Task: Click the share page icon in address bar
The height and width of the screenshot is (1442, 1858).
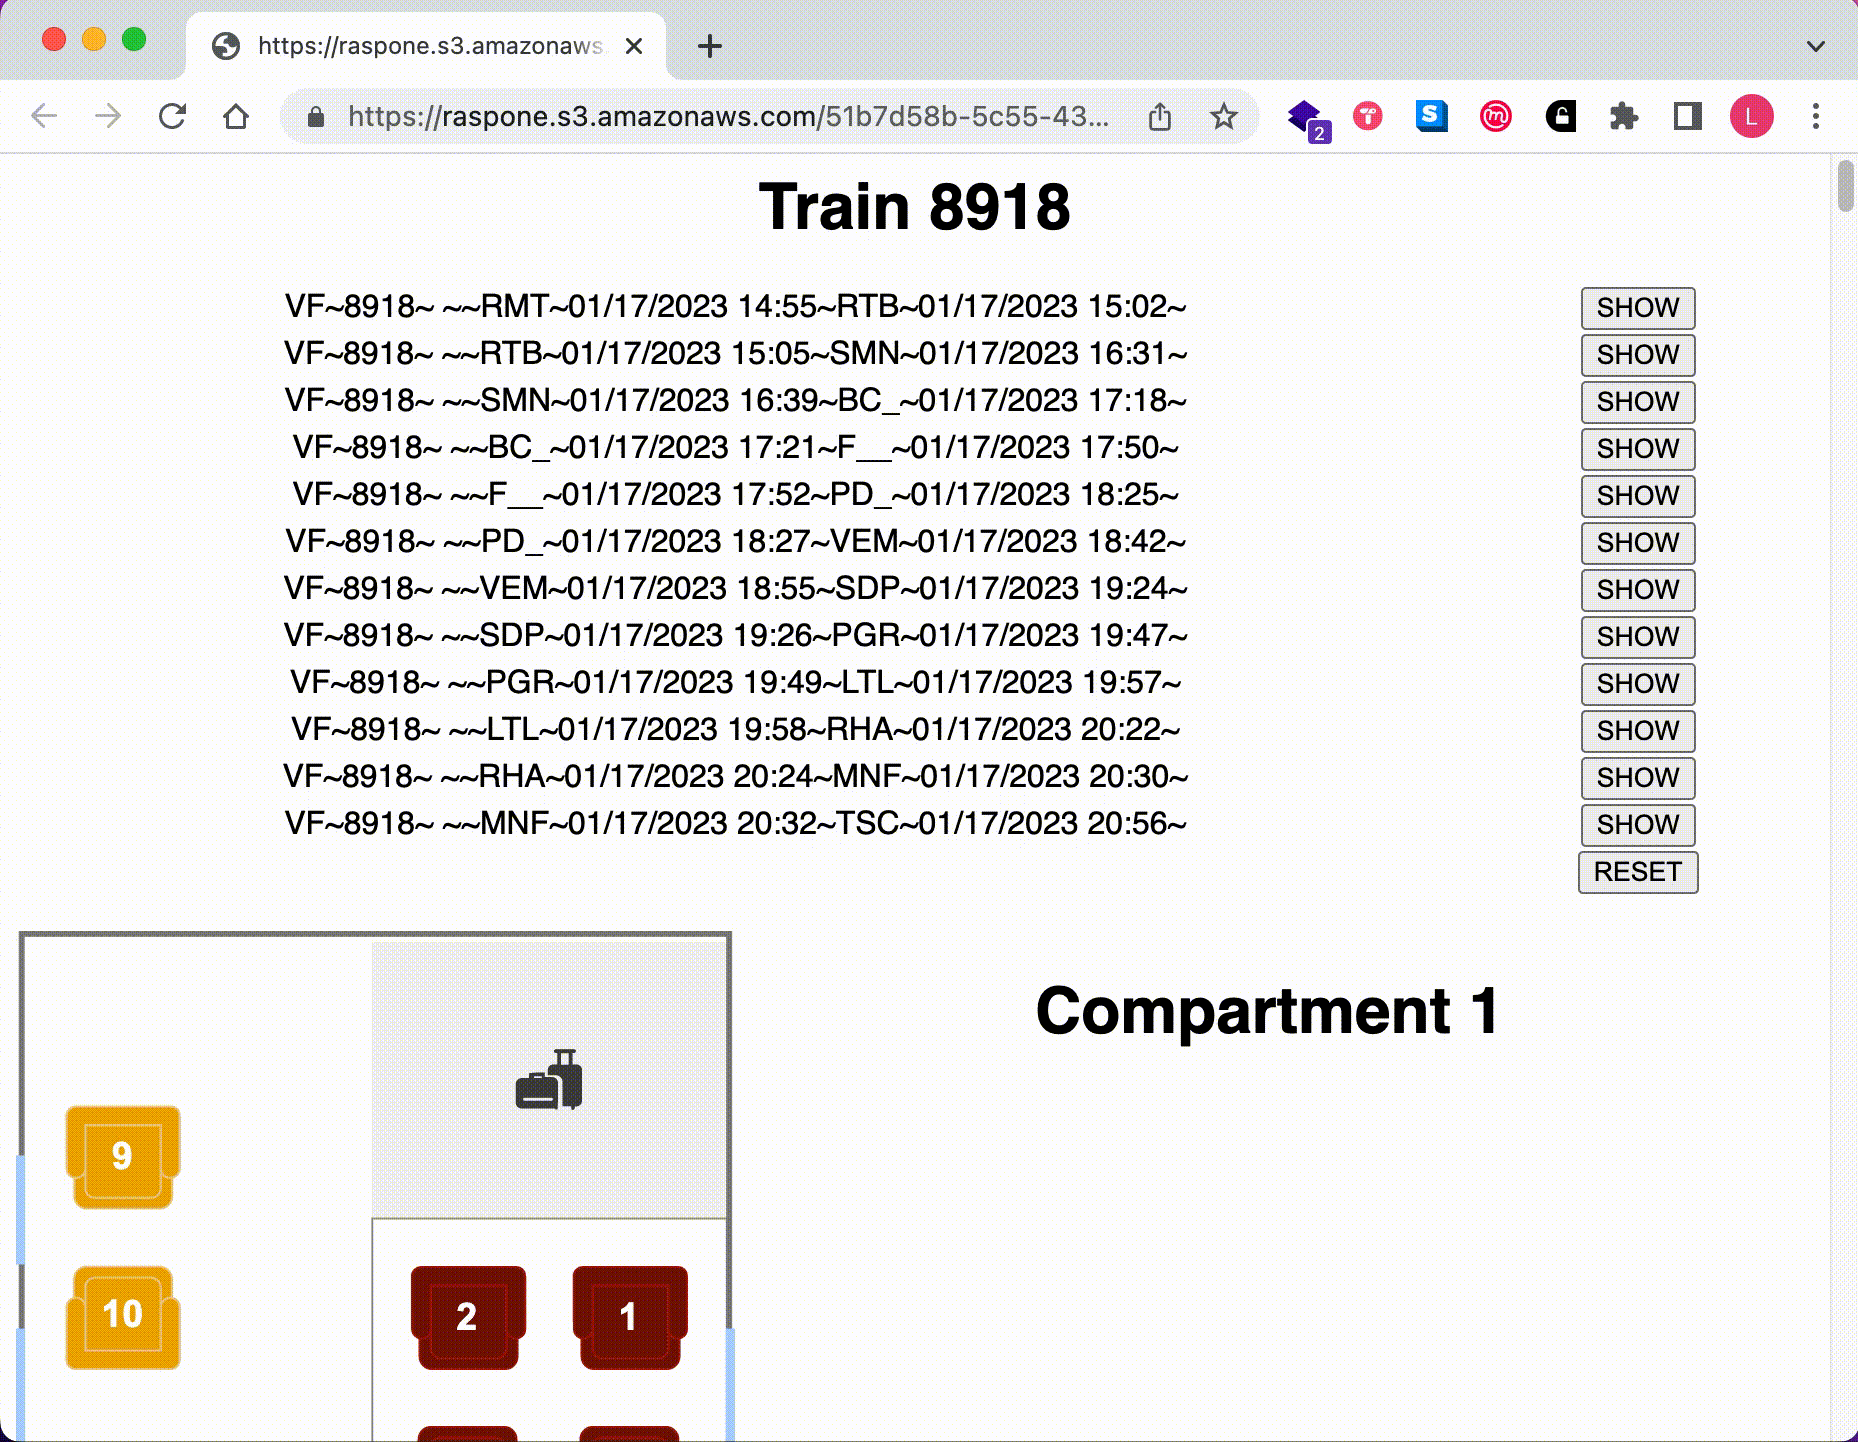Action: 1160,116
